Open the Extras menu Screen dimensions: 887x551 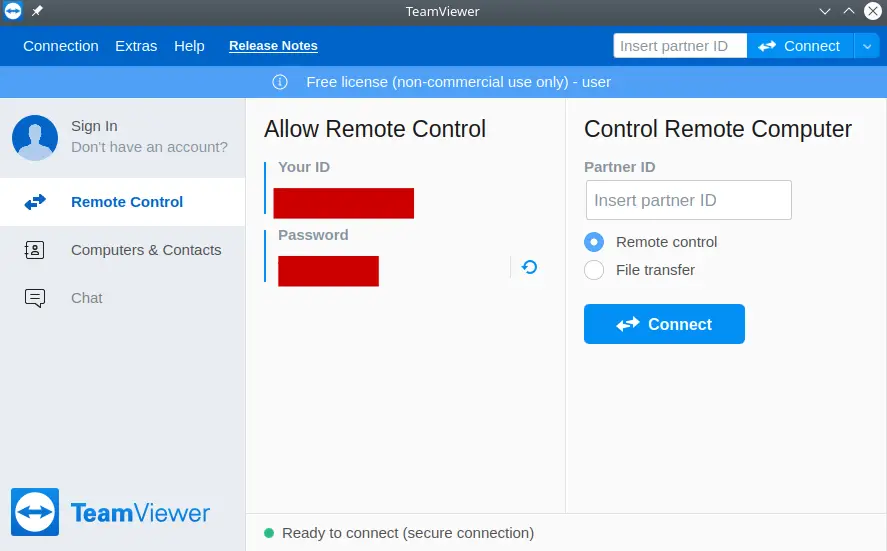pos(136,46)
